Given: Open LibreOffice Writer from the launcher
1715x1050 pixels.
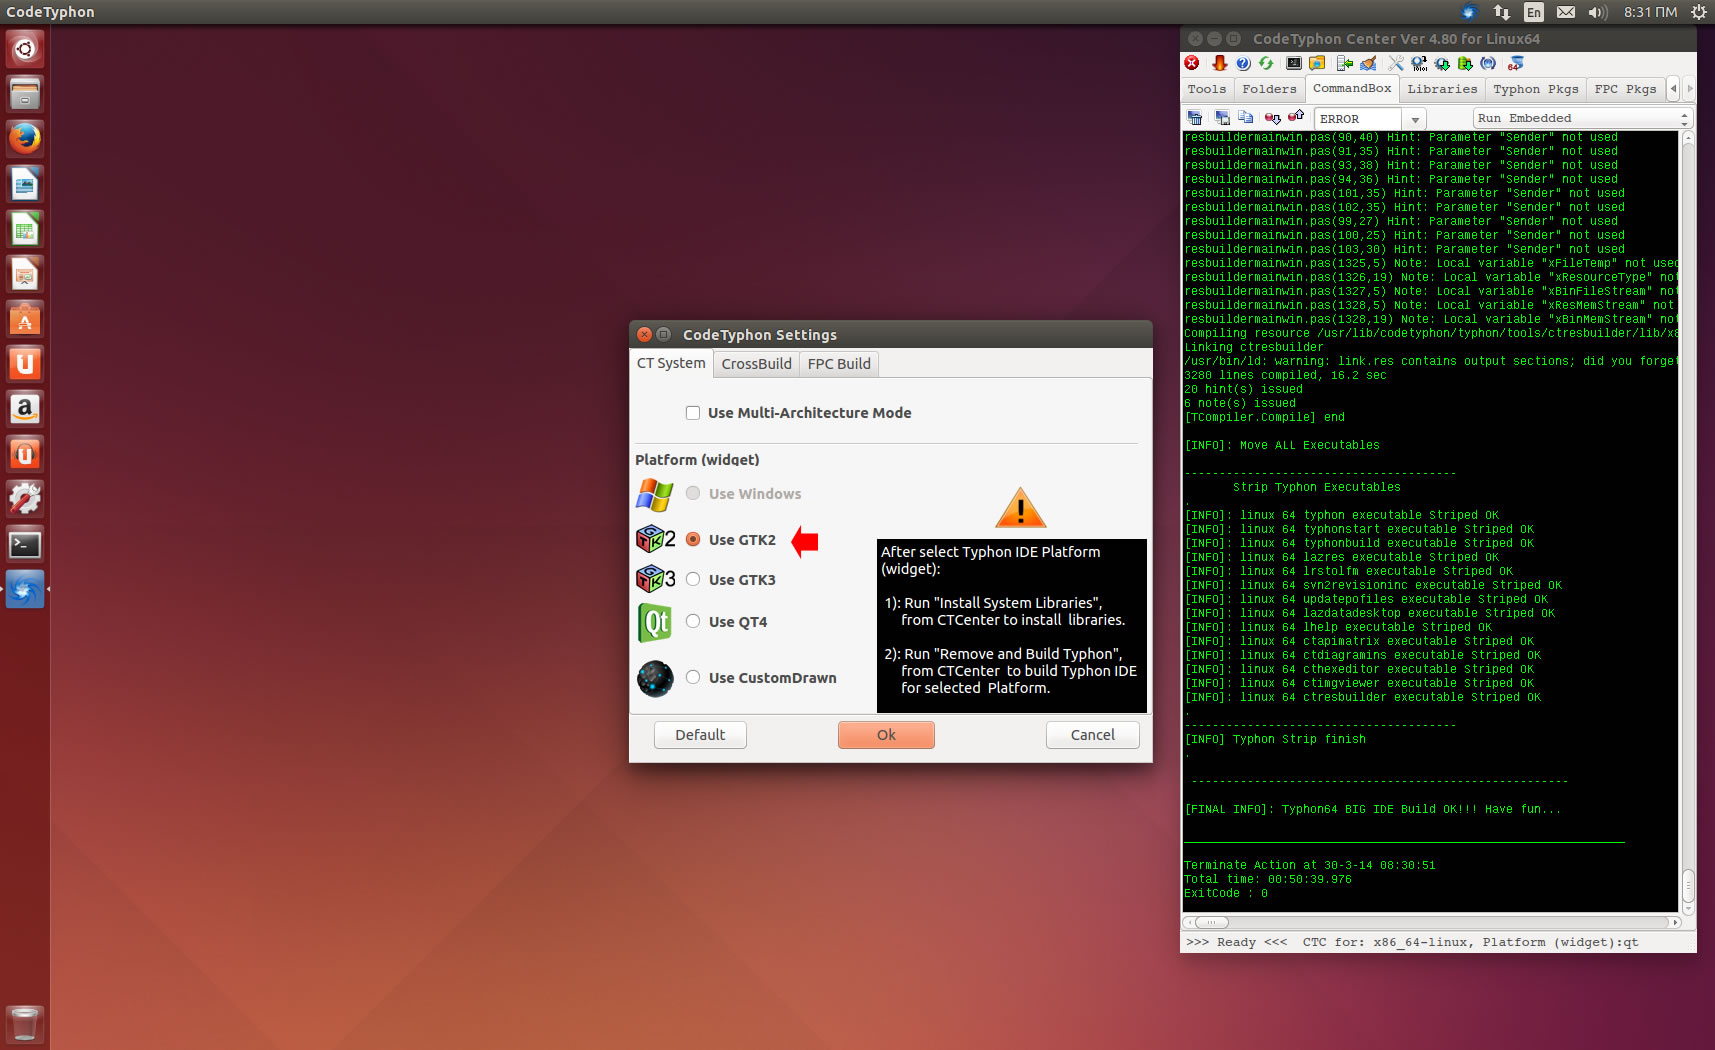Looking at the screenshot, I should (x=25, y=184).
